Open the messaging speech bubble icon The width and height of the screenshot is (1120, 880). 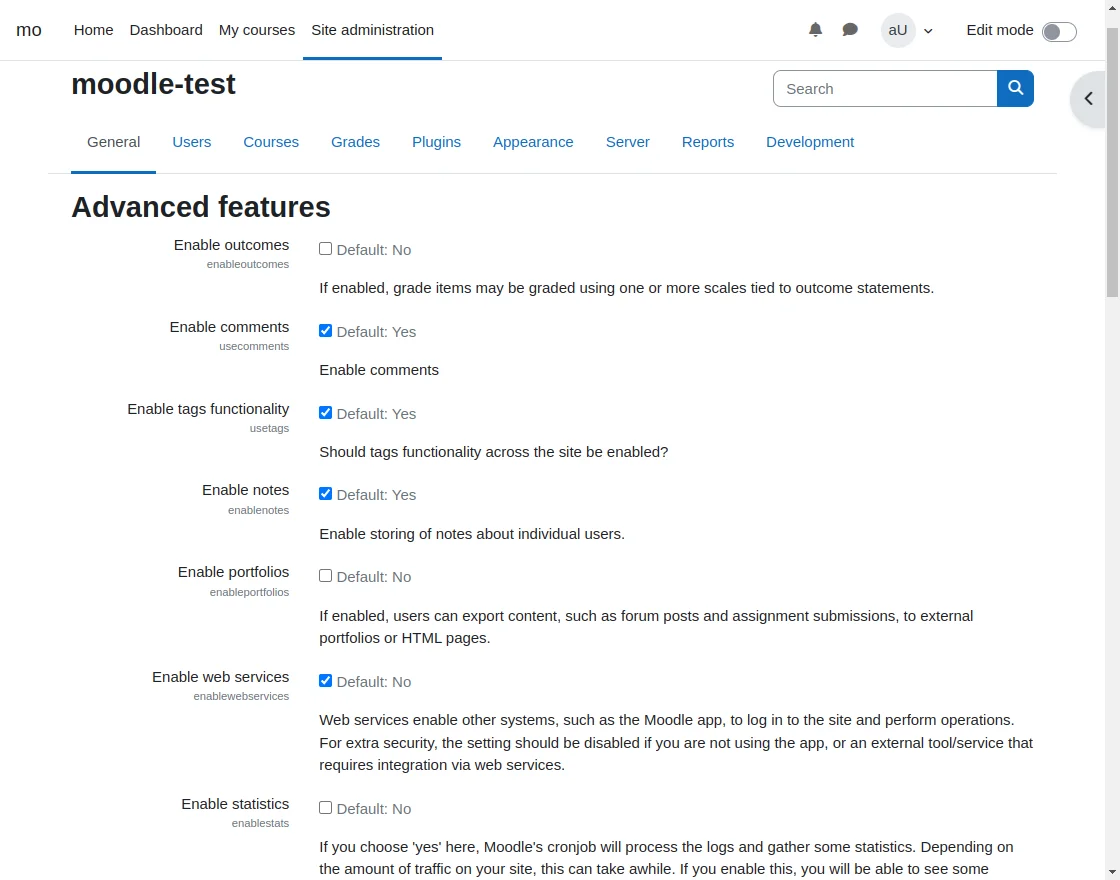(850, 30)
